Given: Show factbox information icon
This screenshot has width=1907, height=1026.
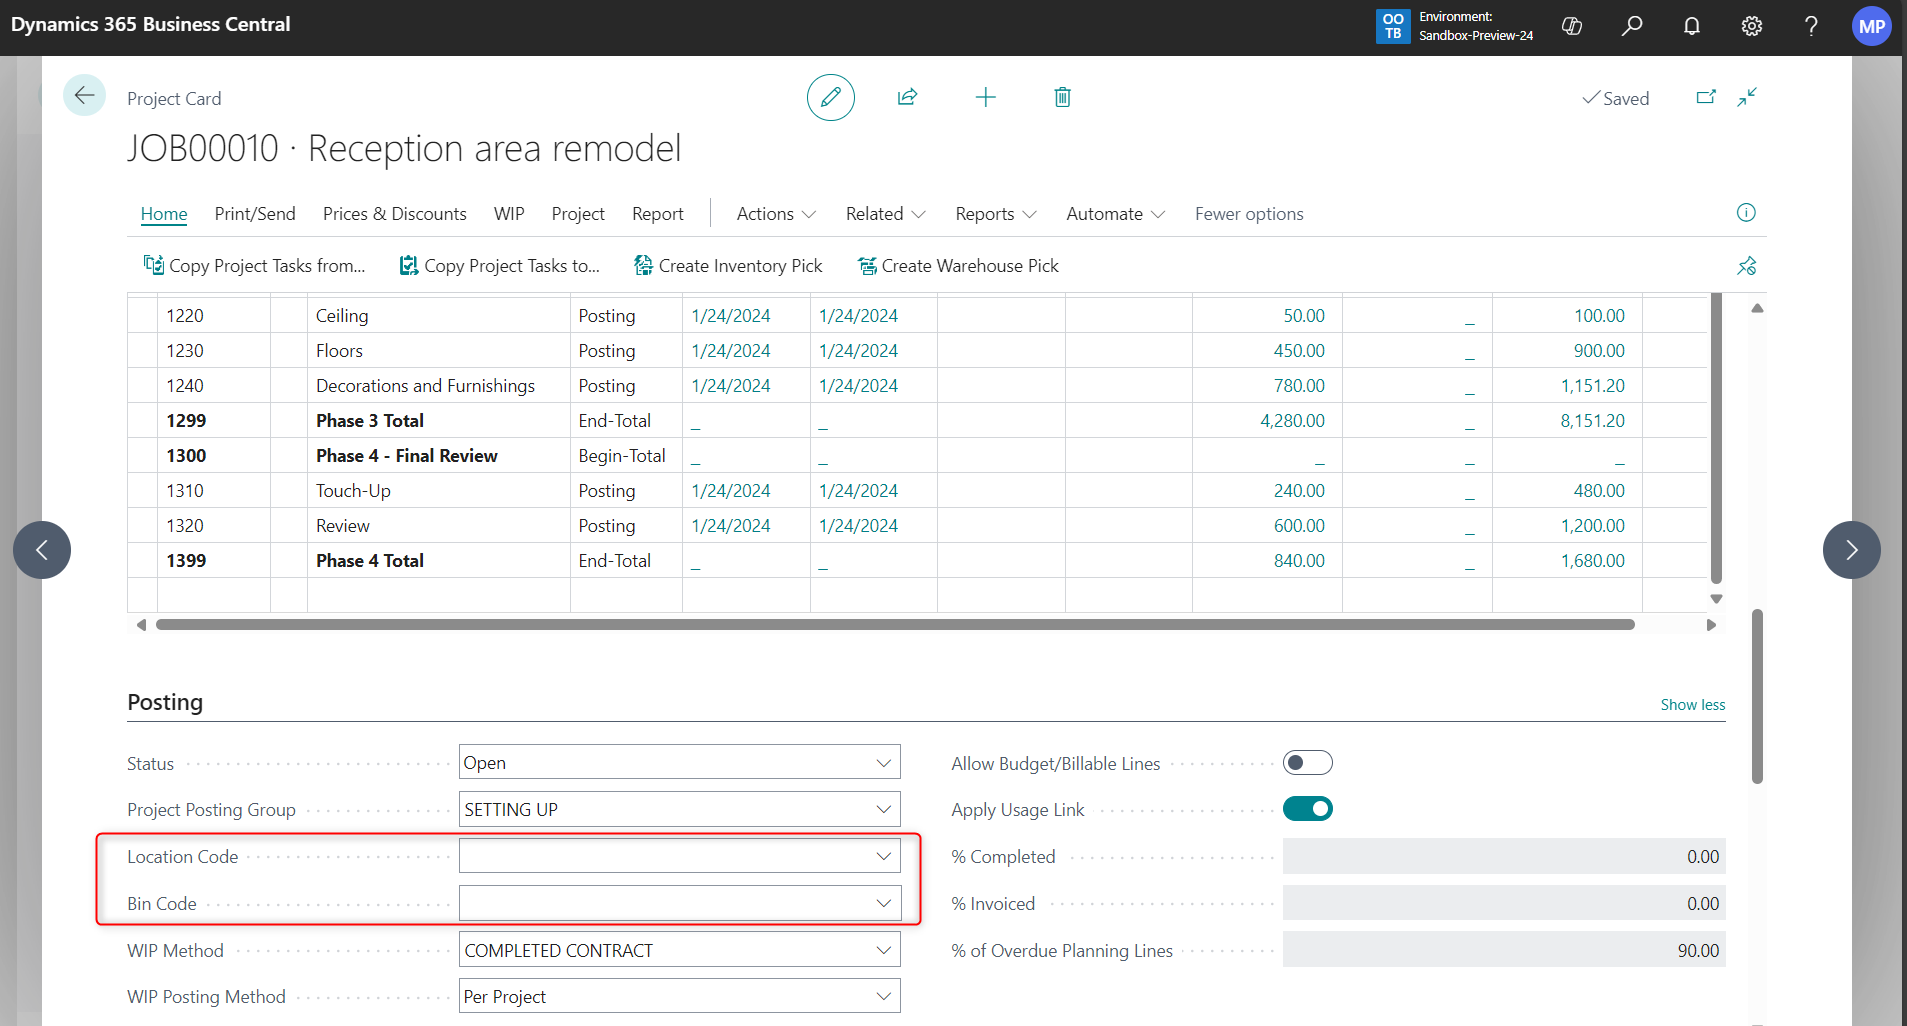Looking at the screenshot, I should pyautogui.click(x=1746, y=212).
